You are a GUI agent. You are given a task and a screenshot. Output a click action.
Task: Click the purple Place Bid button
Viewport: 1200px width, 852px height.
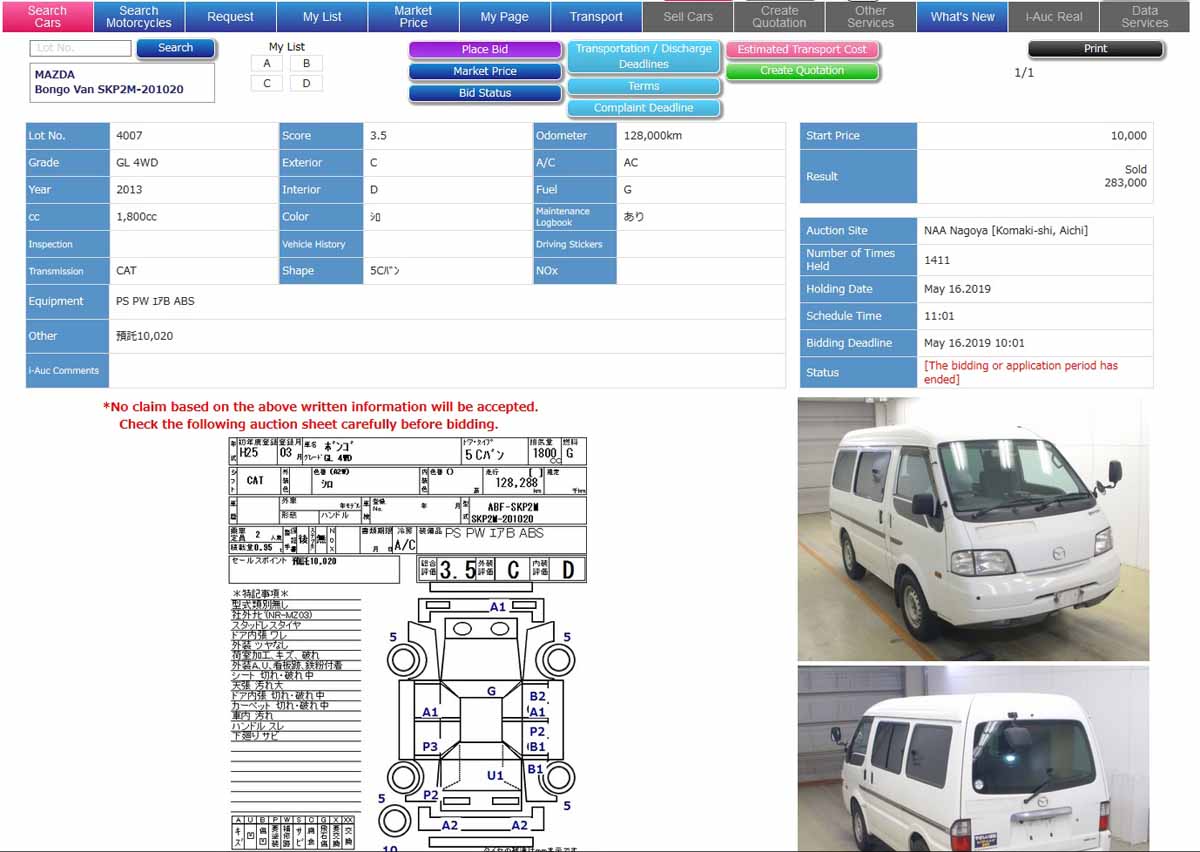pos(485,50)
